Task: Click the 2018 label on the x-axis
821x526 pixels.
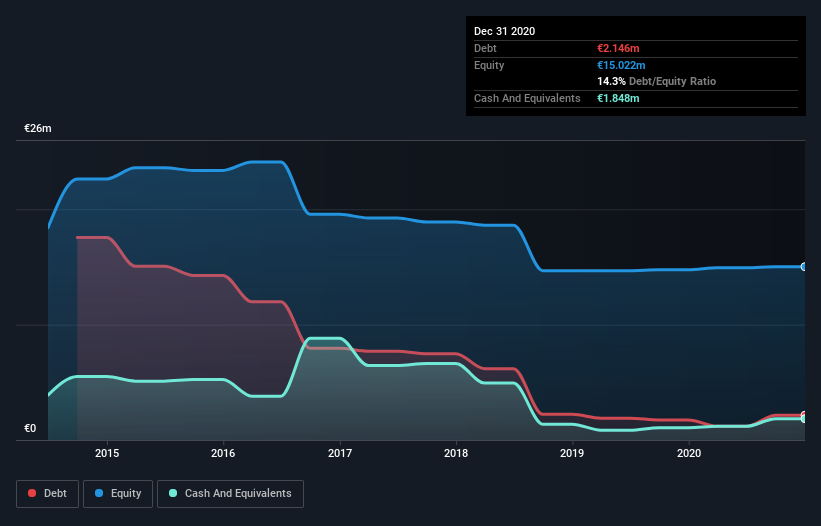Action: tap(456, 453)
